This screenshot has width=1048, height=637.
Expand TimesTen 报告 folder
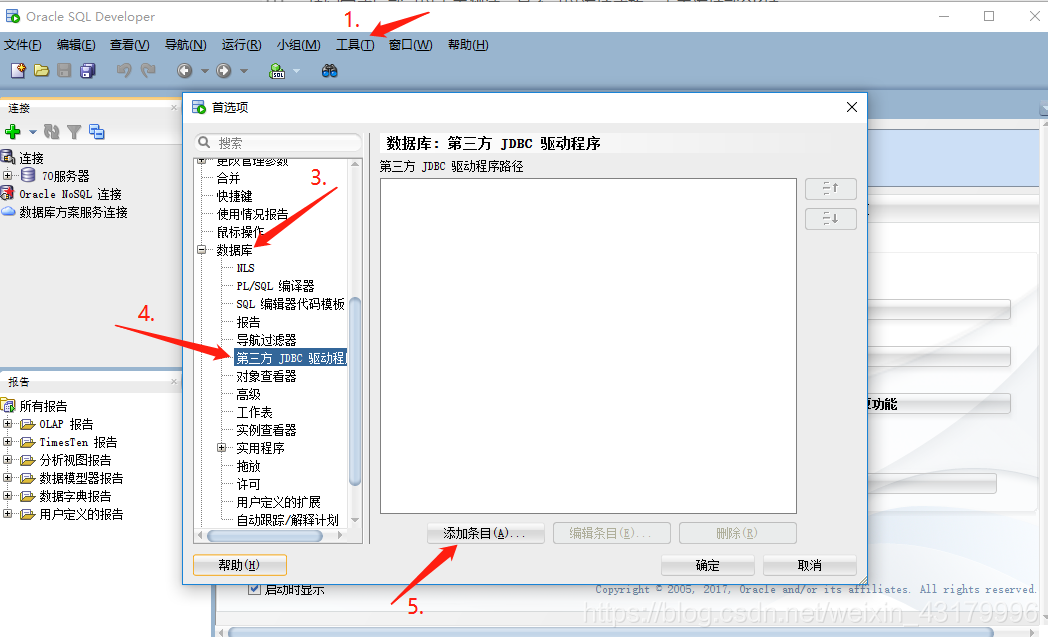[x=7, y=442]
